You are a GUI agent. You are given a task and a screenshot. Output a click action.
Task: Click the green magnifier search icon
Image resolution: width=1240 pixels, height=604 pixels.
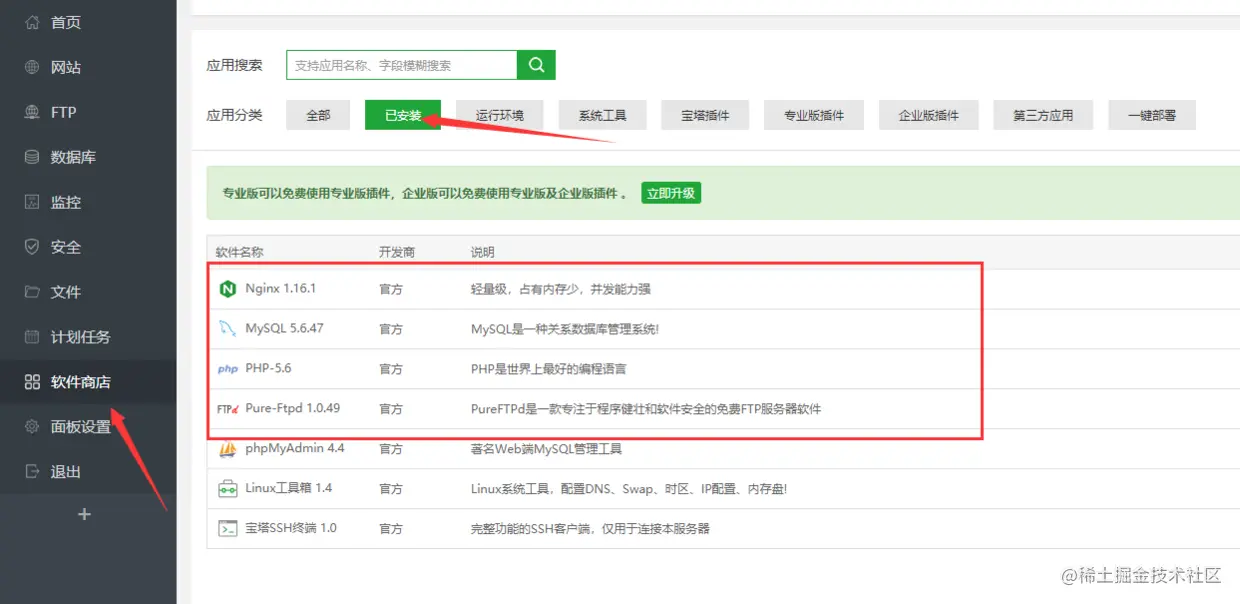(x=536, y=65)
